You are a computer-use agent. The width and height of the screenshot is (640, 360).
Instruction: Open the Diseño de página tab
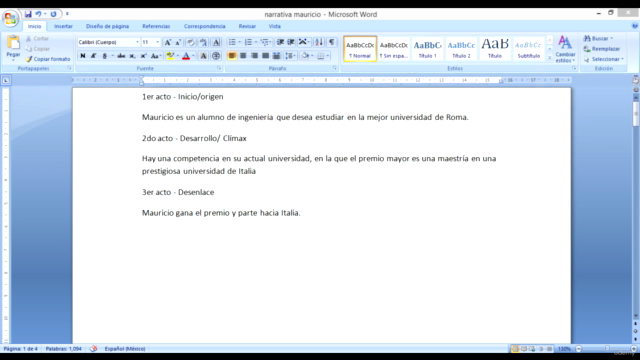(107, 26)
